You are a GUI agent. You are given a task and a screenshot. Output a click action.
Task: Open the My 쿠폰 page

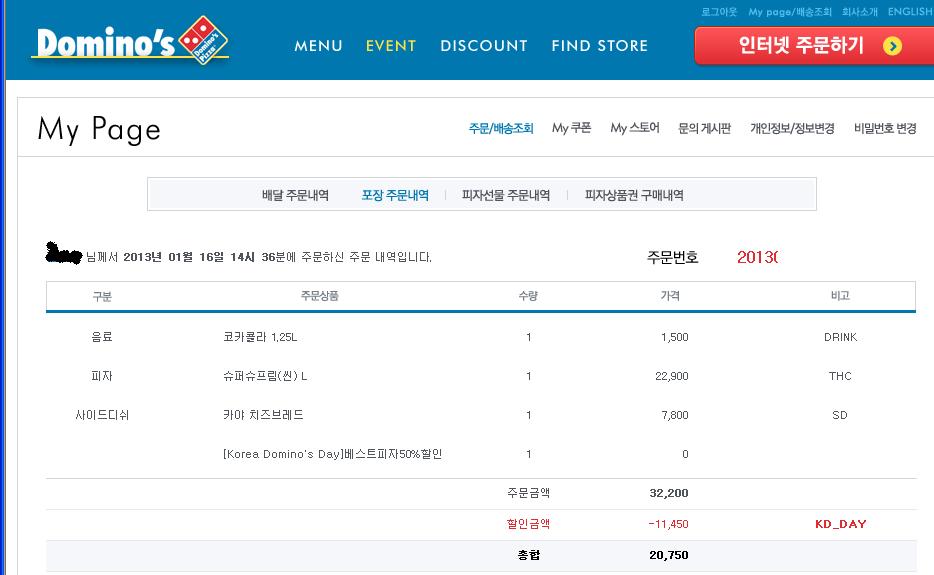[572, 129]
